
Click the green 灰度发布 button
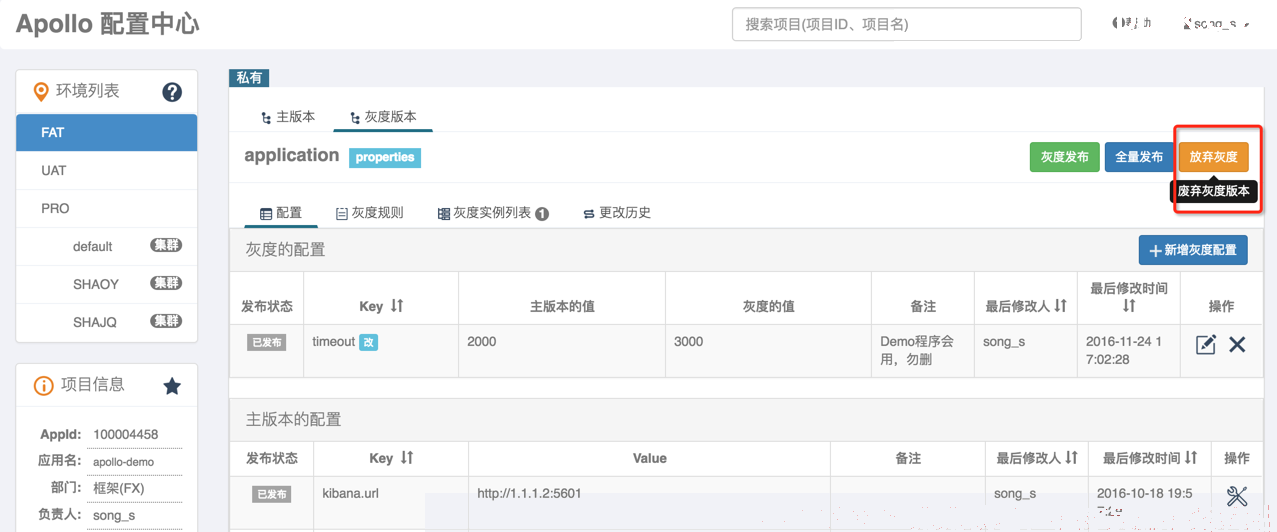point(1065,157)
